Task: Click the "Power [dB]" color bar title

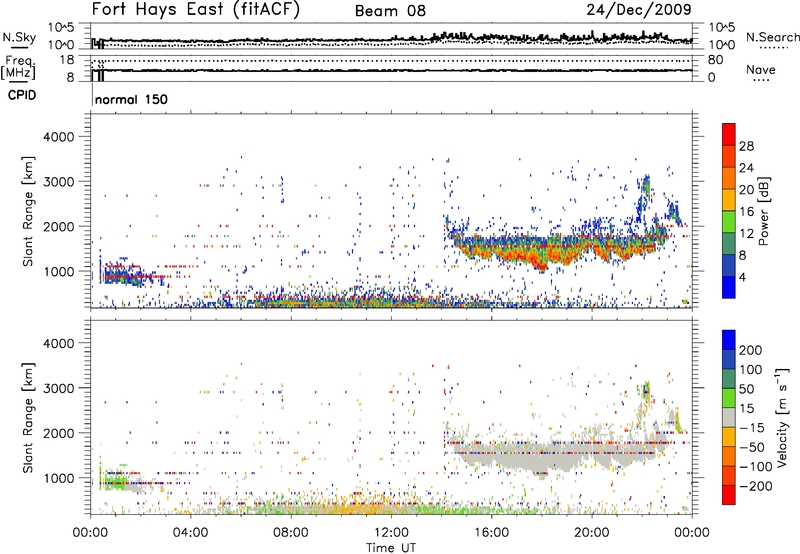Action: click(763, 211)
